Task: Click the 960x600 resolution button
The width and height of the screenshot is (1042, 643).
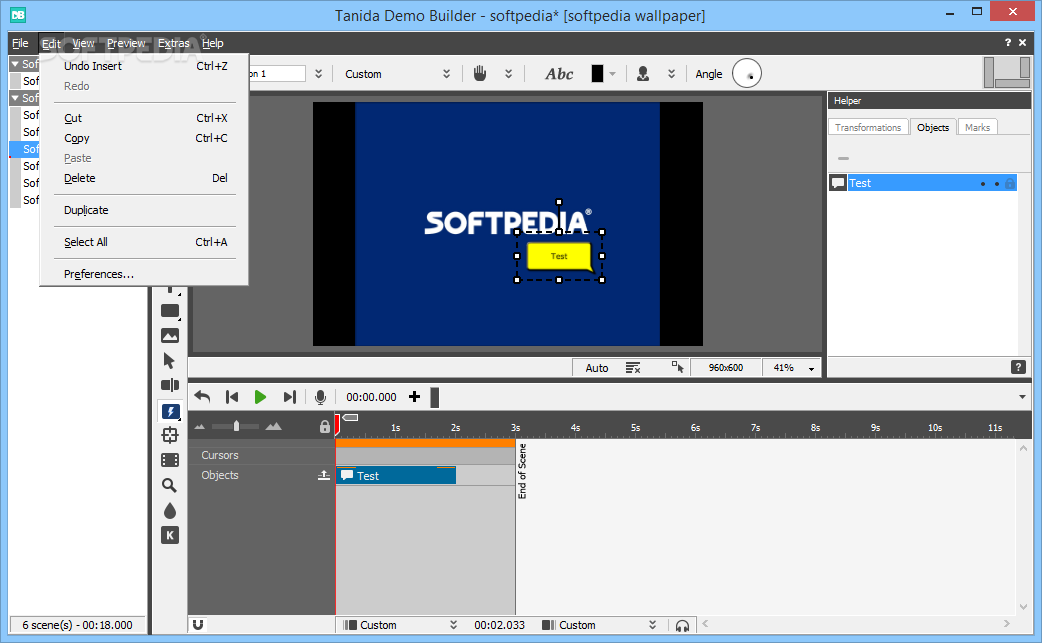Action: (x=726, y=367)
